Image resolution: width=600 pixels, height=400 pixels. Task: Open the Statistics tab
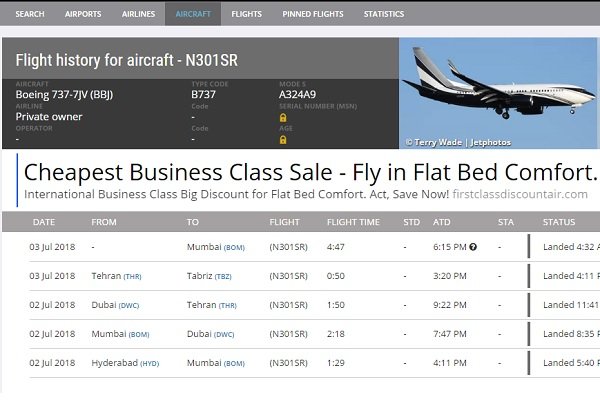click(x=384, y=14)
